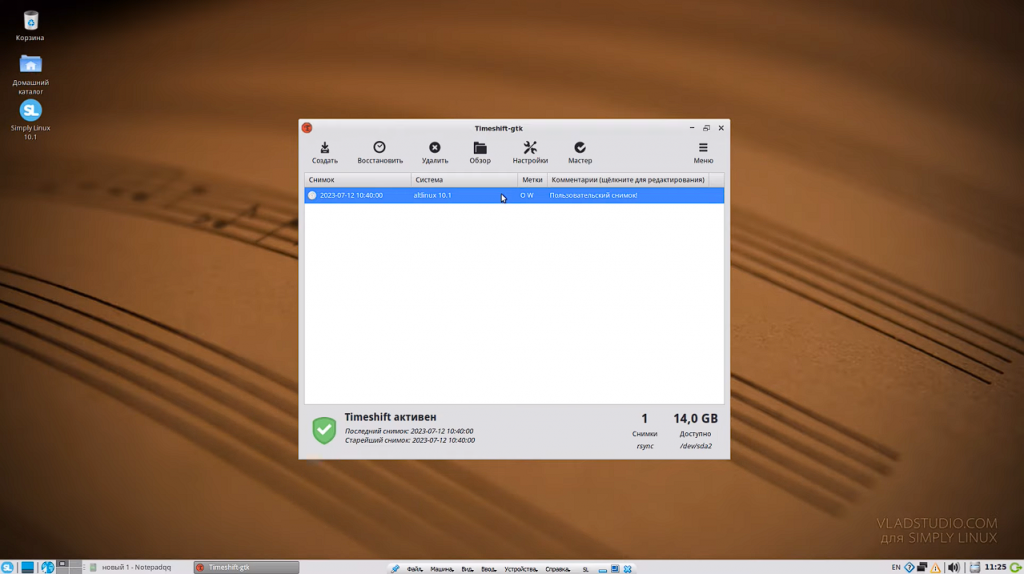
Task: Click the Система column header
Action: point(464,180)
